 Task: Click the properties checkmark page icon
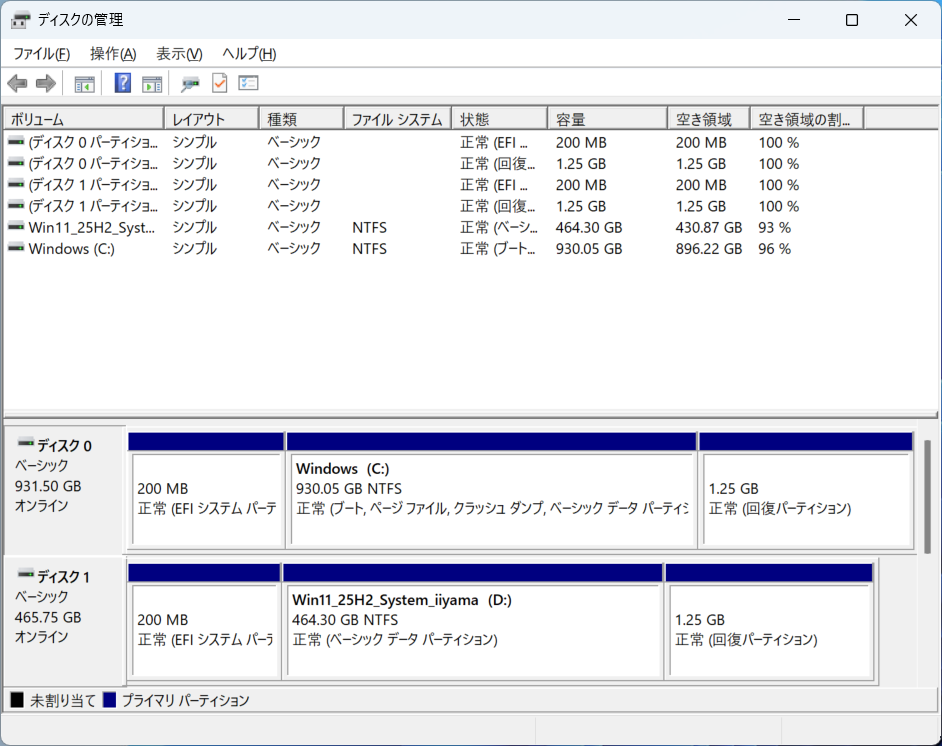219,84
